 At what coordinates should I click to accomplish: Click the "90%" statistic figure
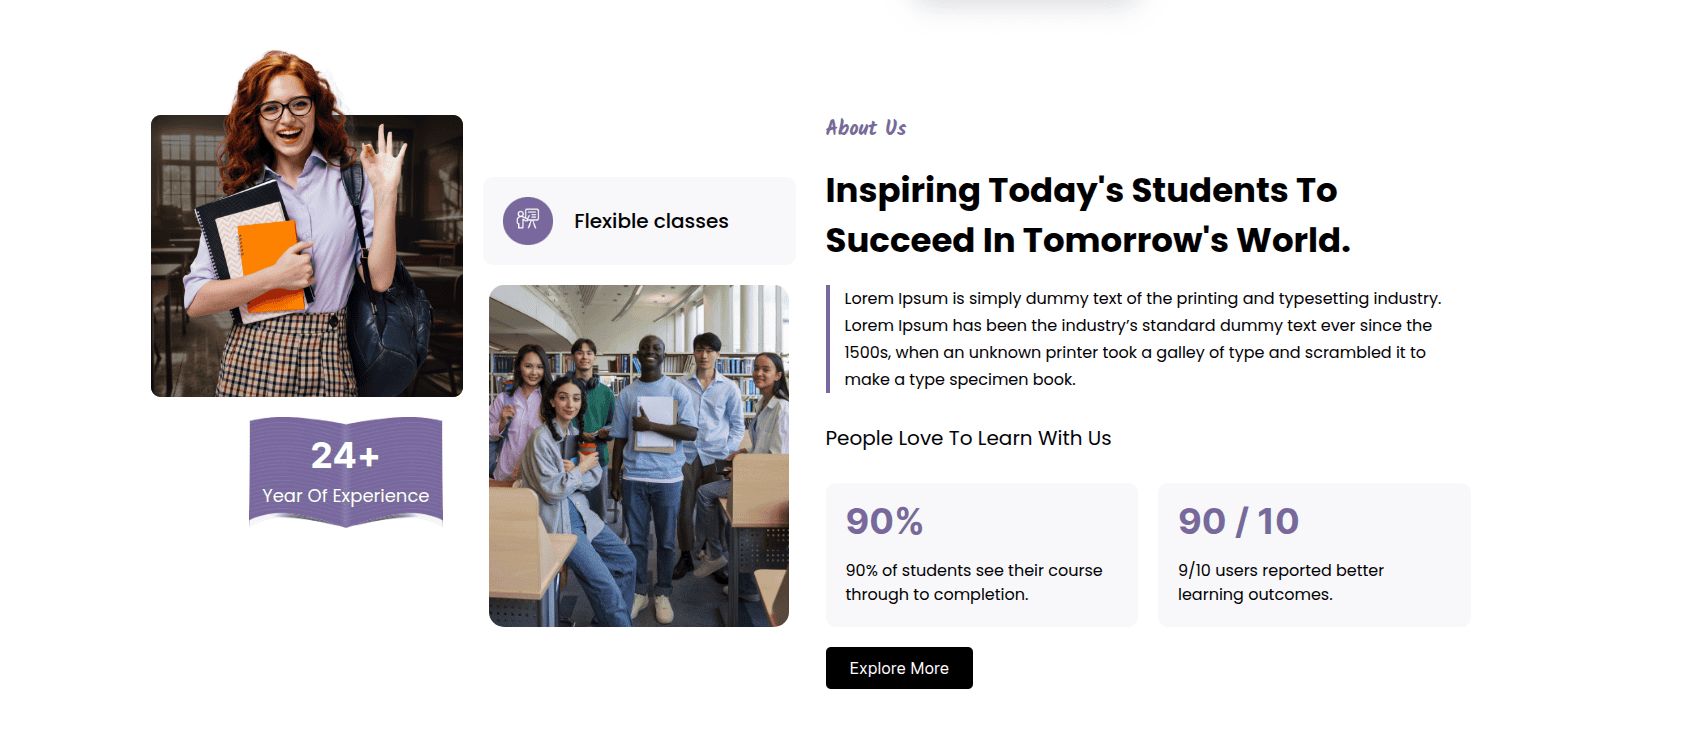point(884,521)
